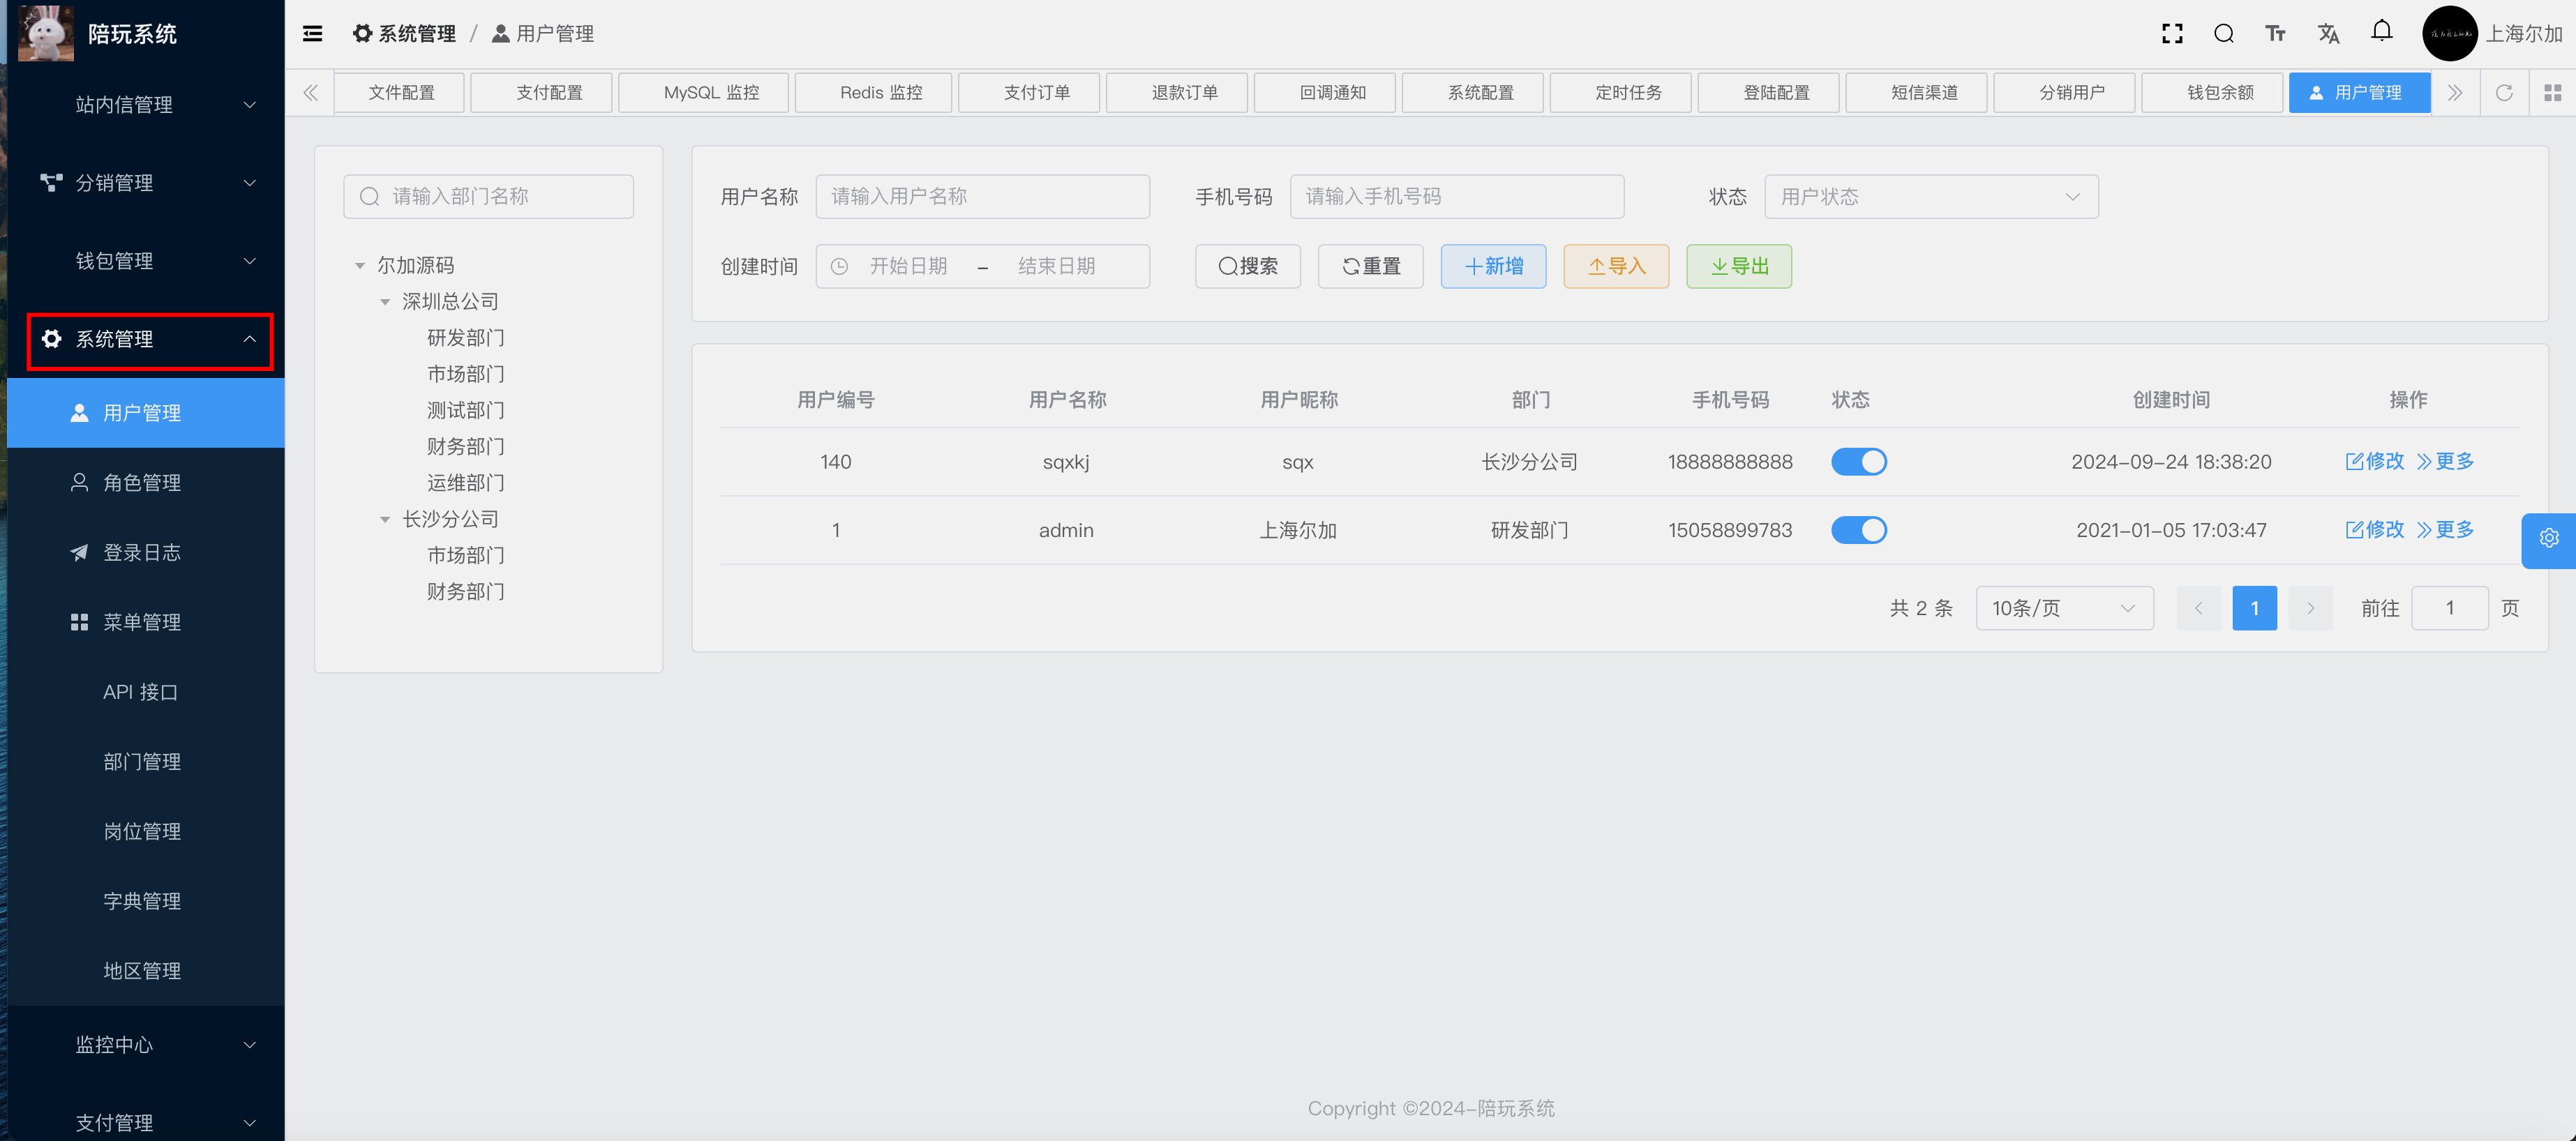Screen dimensions: 2576x1141
Task: Switch to the 分销用户 tab
Action: [2064, 93]
